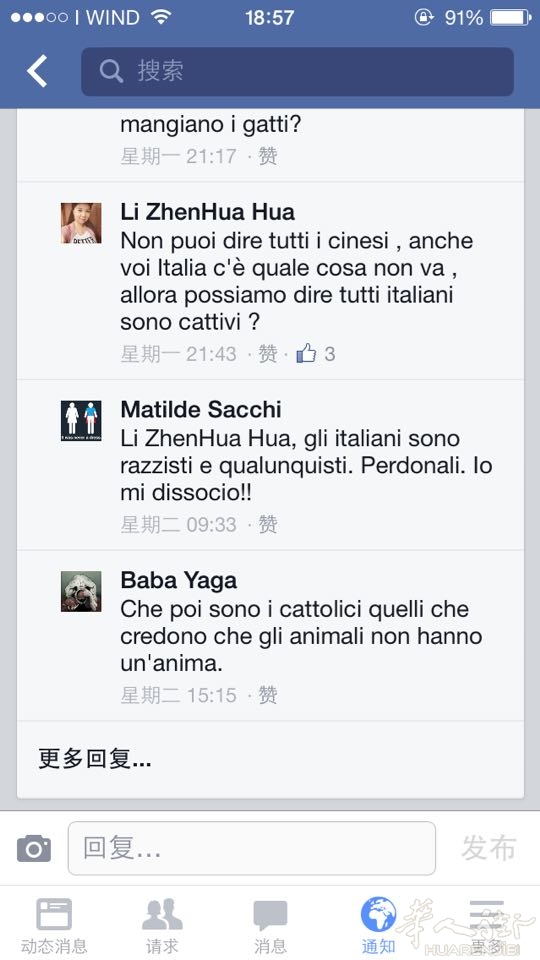540x960 pixels.
Task: Like Matilde Sacchi's comment with 赞
Action: 268,524
